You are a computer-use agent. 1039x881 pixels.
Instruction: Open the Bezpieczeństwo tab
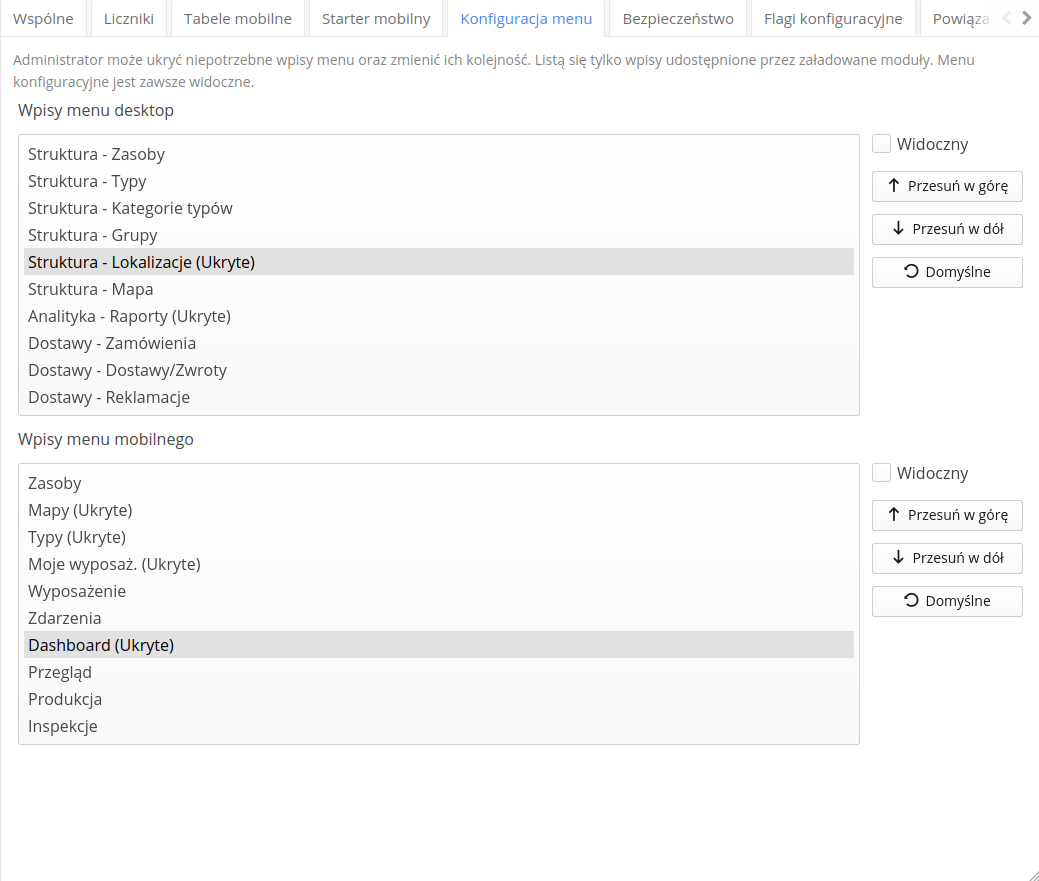[x=678, y=19]
